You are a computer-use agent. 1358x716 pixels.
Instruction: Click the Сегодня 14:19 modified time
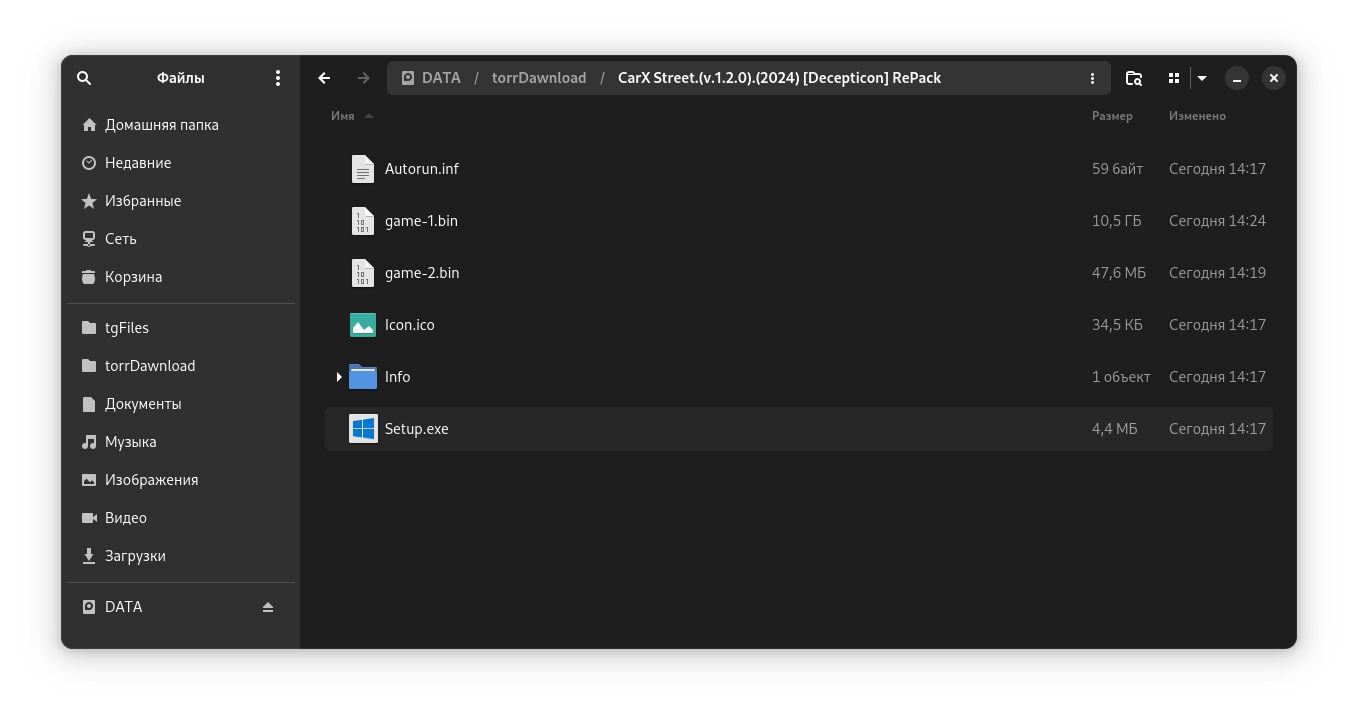click(x=1217, y=273)
